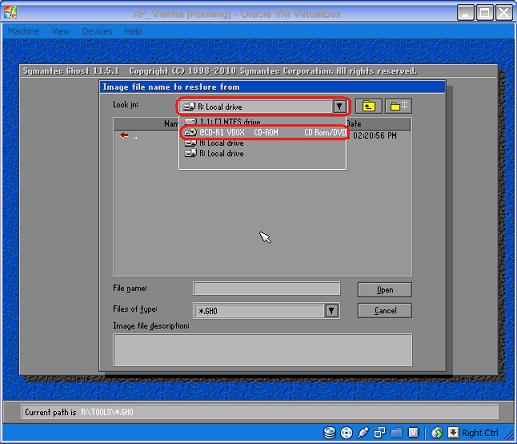Click the go up one folder icon
Screen dimensions: 517x444
pyautogui.click(x=368, y=106)
